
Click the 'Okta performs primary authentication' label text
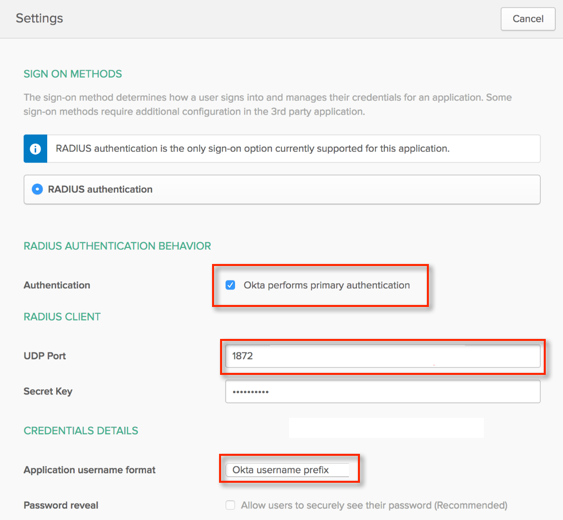click(x=327, y=285)
